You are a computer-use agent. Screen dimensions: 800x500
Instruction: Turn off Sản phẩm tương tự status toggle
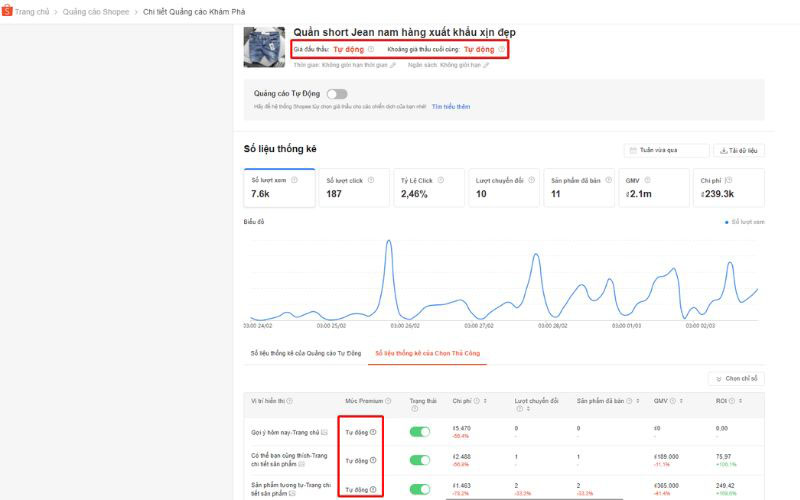pos(420,489)
